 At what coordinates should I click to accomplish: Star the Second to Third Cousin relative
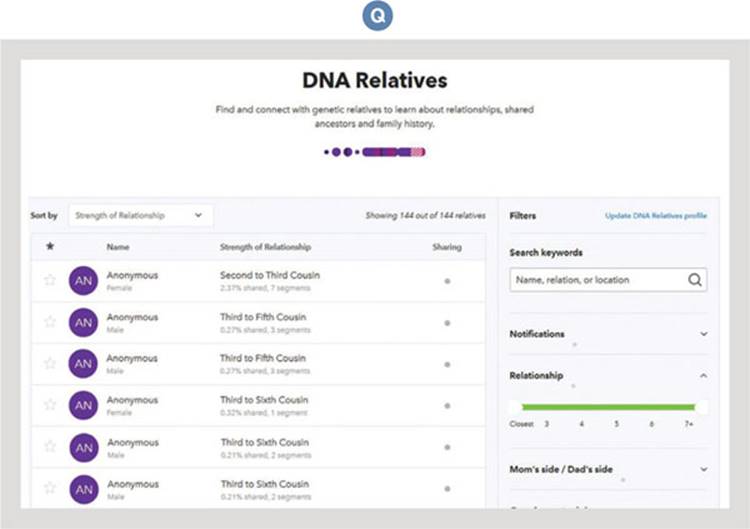(49, 280)
